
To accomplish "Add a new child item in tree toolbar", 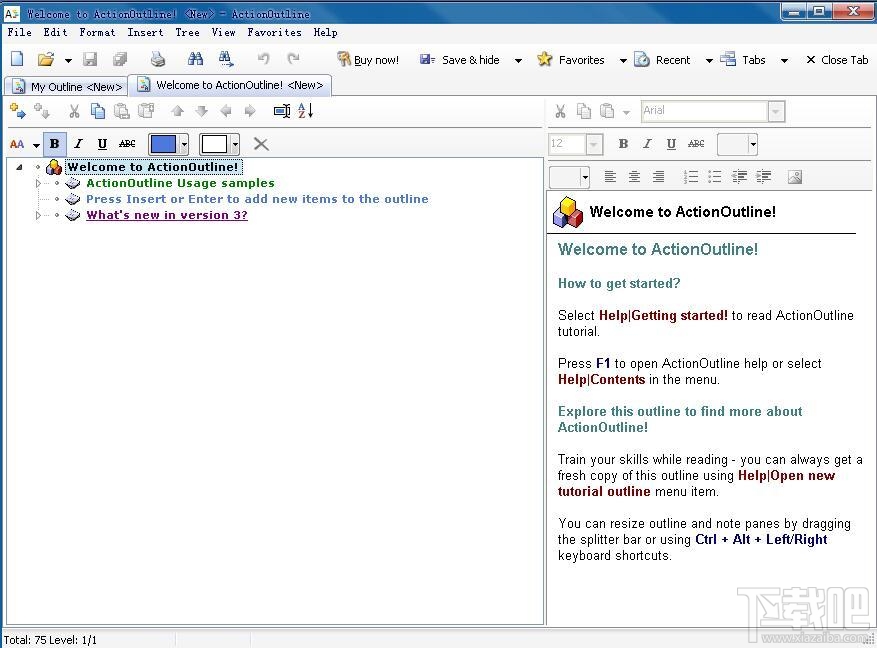I will [42, 111].
